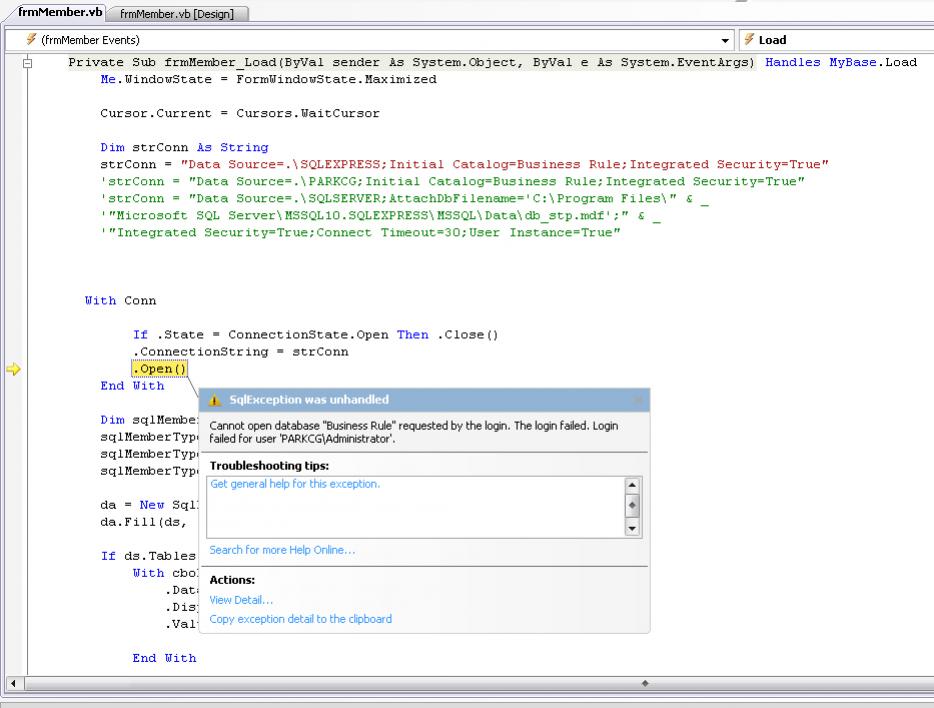The width and height of the screenshot is (934, 708).
Task: Click the MSSQL10.SQLEXPRESS db_stp.mdf comment line
Action: pos(381,216)
